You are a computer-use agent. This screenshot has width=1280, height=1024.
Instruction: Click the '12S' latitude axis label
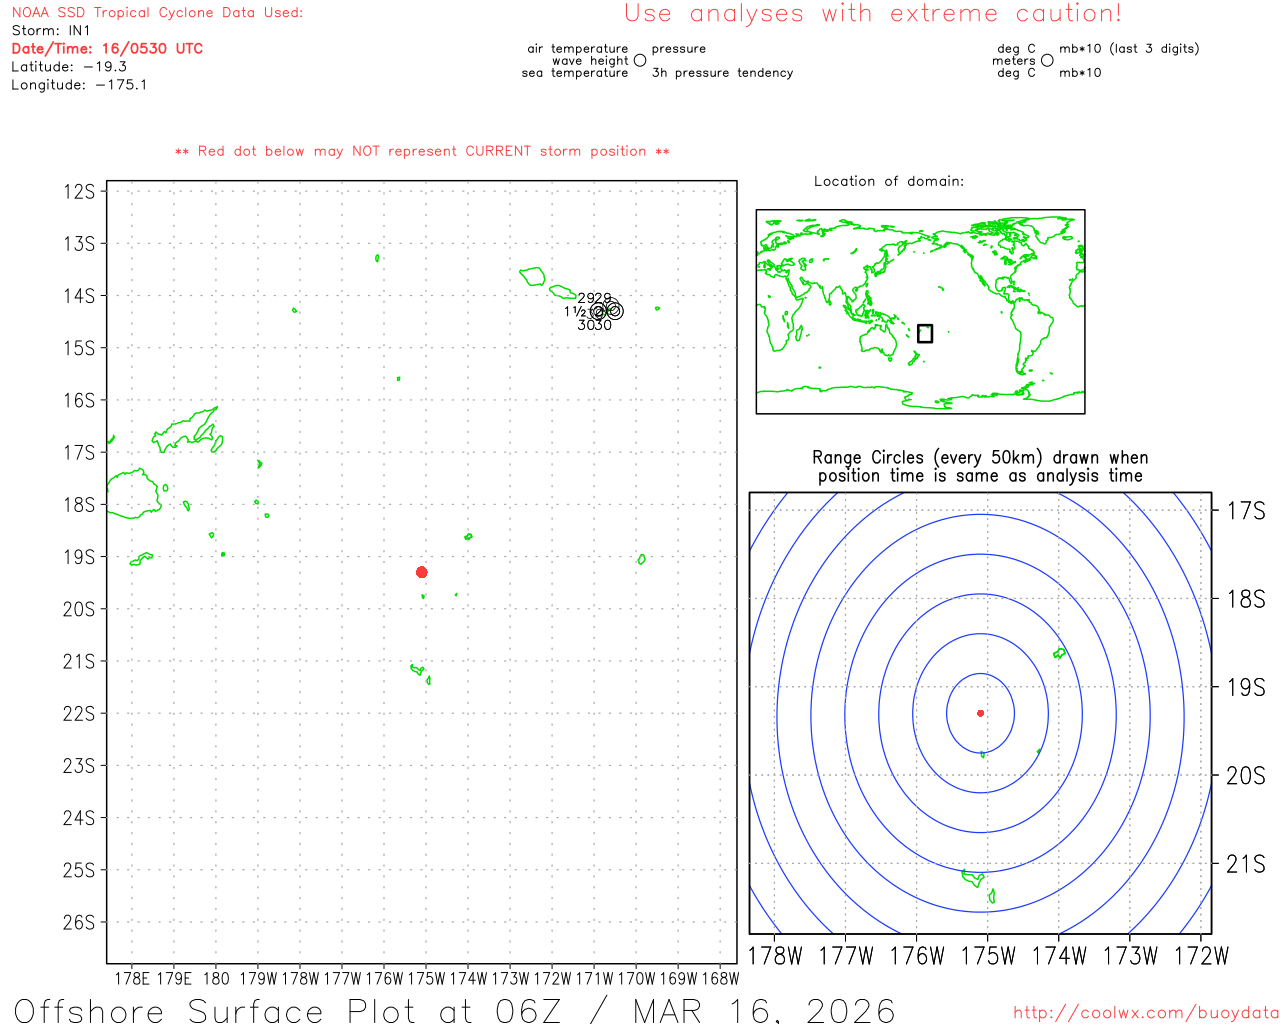[79, 191]
